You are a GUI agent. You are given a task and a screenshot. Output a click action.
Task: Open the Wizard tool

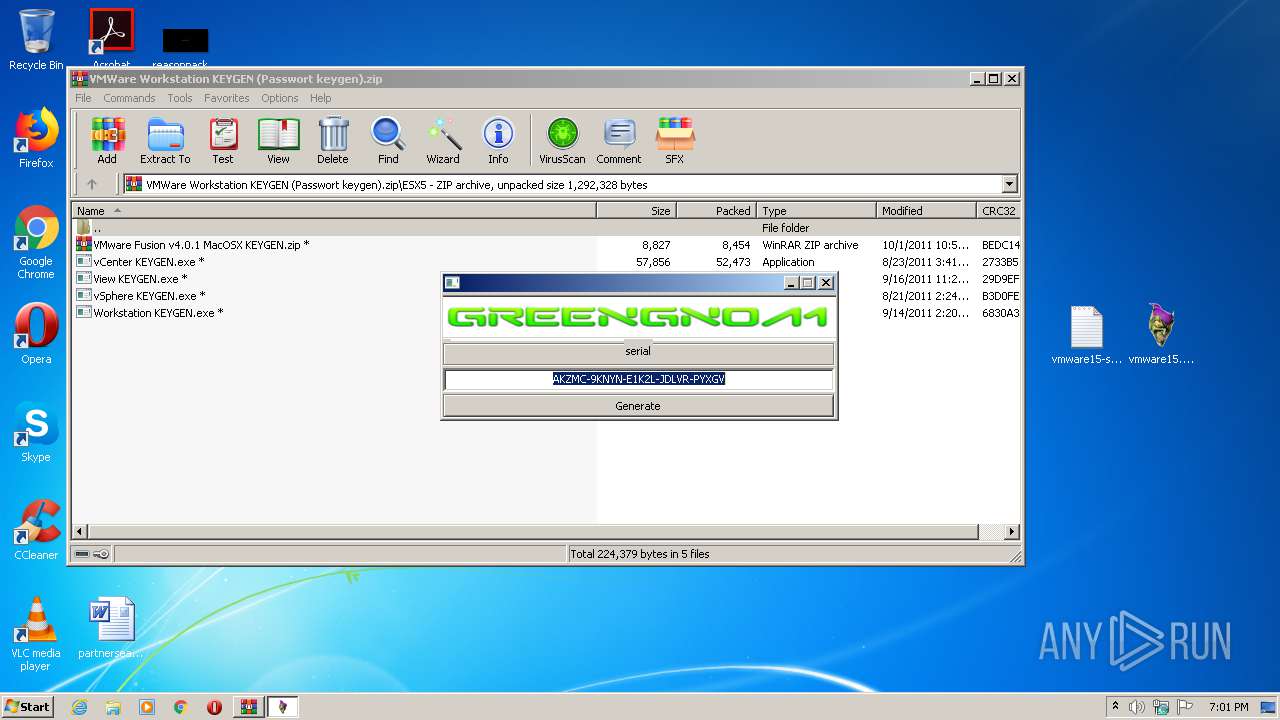443,141
